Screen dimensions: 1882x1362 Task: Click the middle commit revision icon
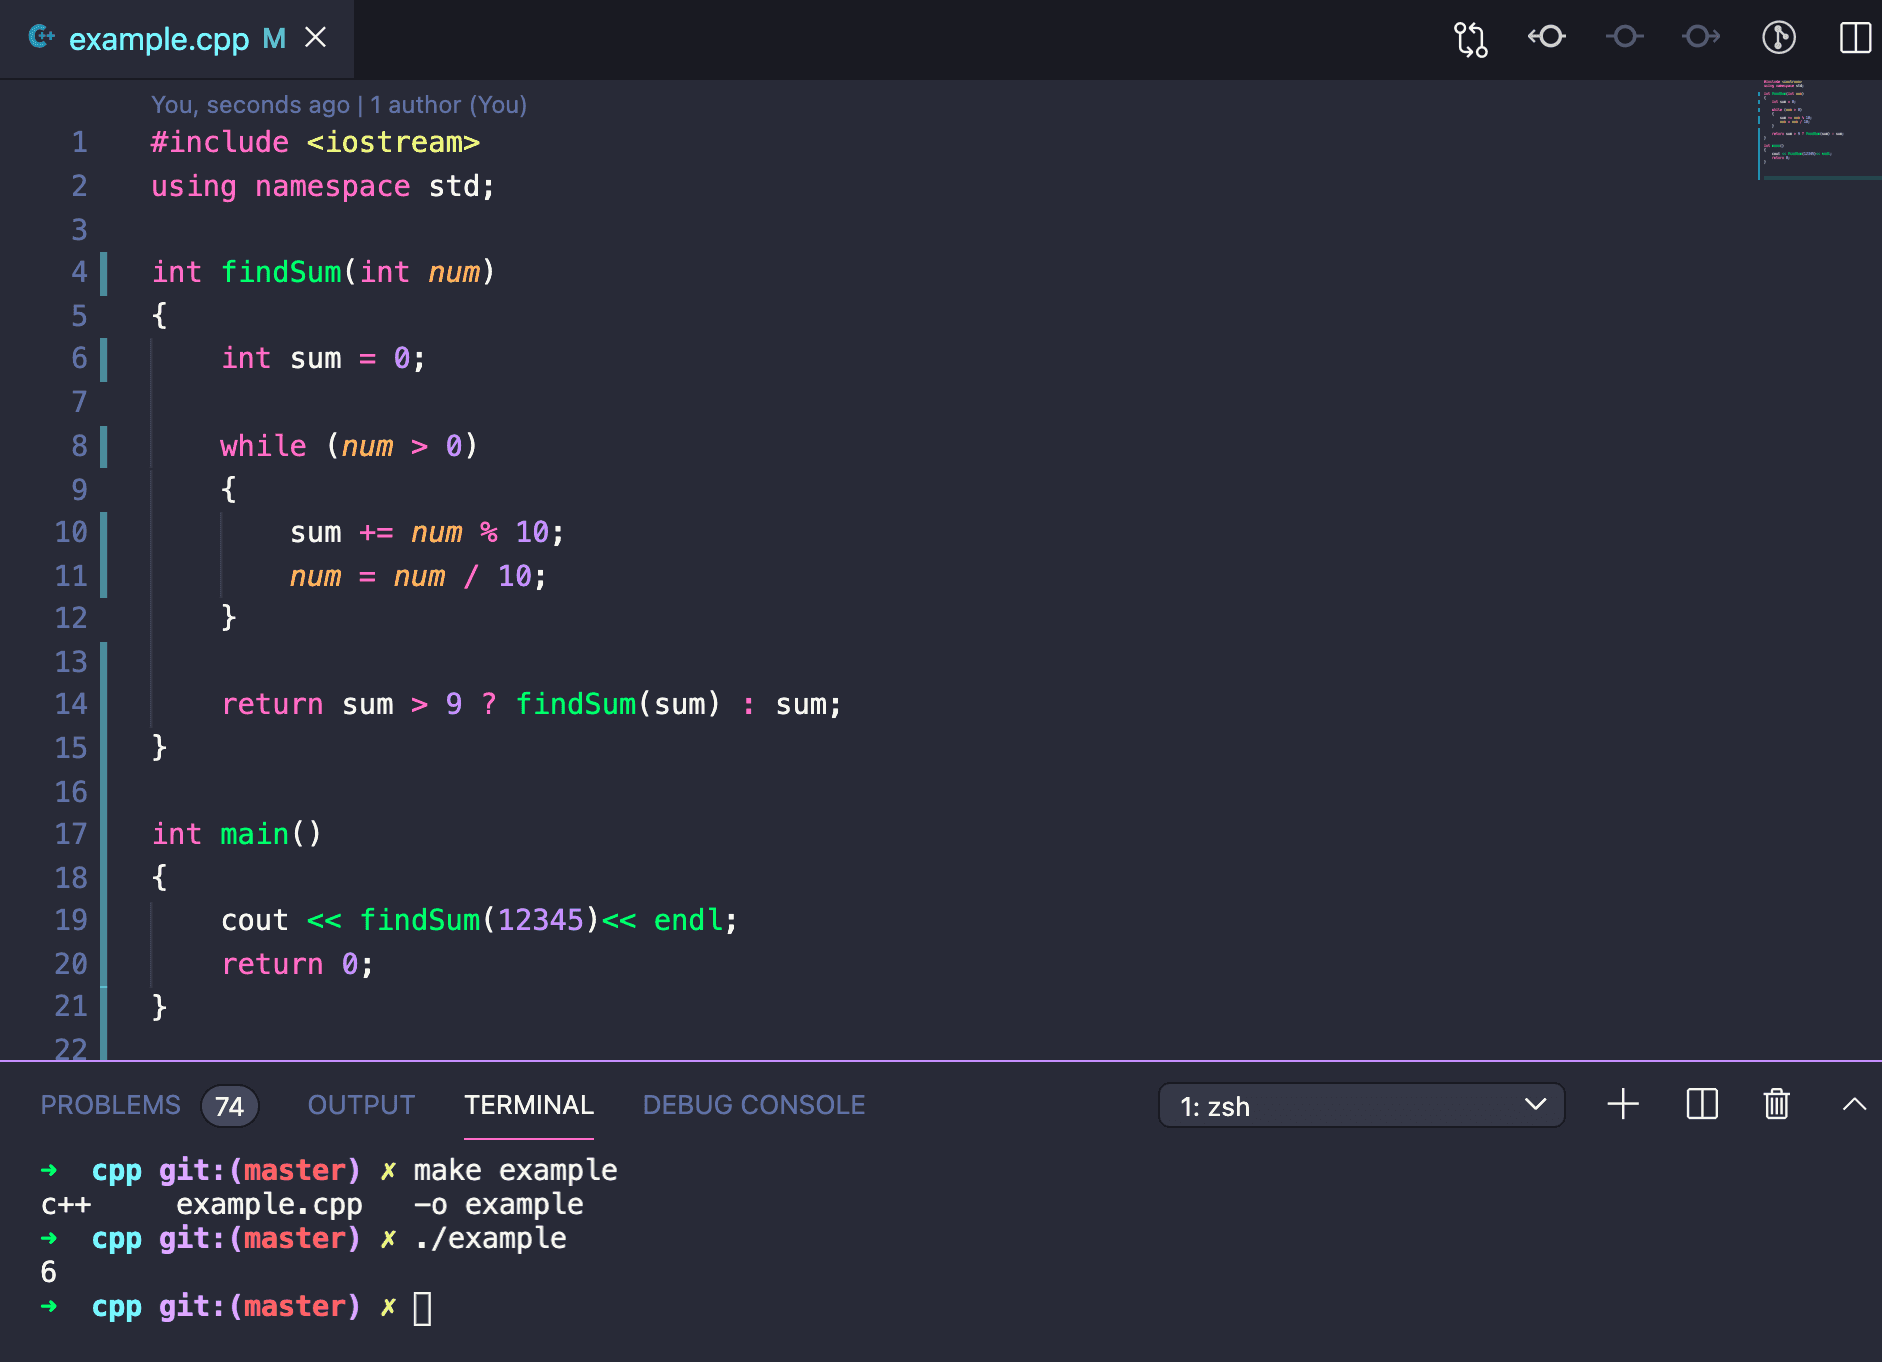[1624, 38]
